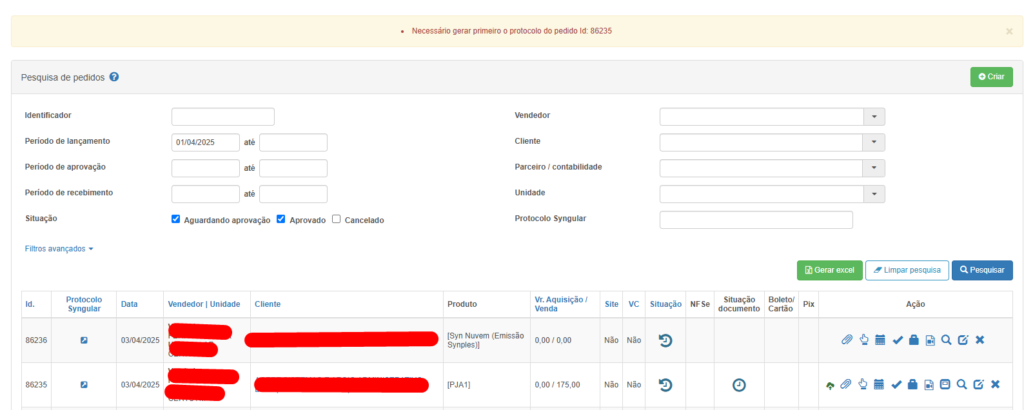Sort by the Cliente column header
The image size is (1024, 410).
(267, 303)
